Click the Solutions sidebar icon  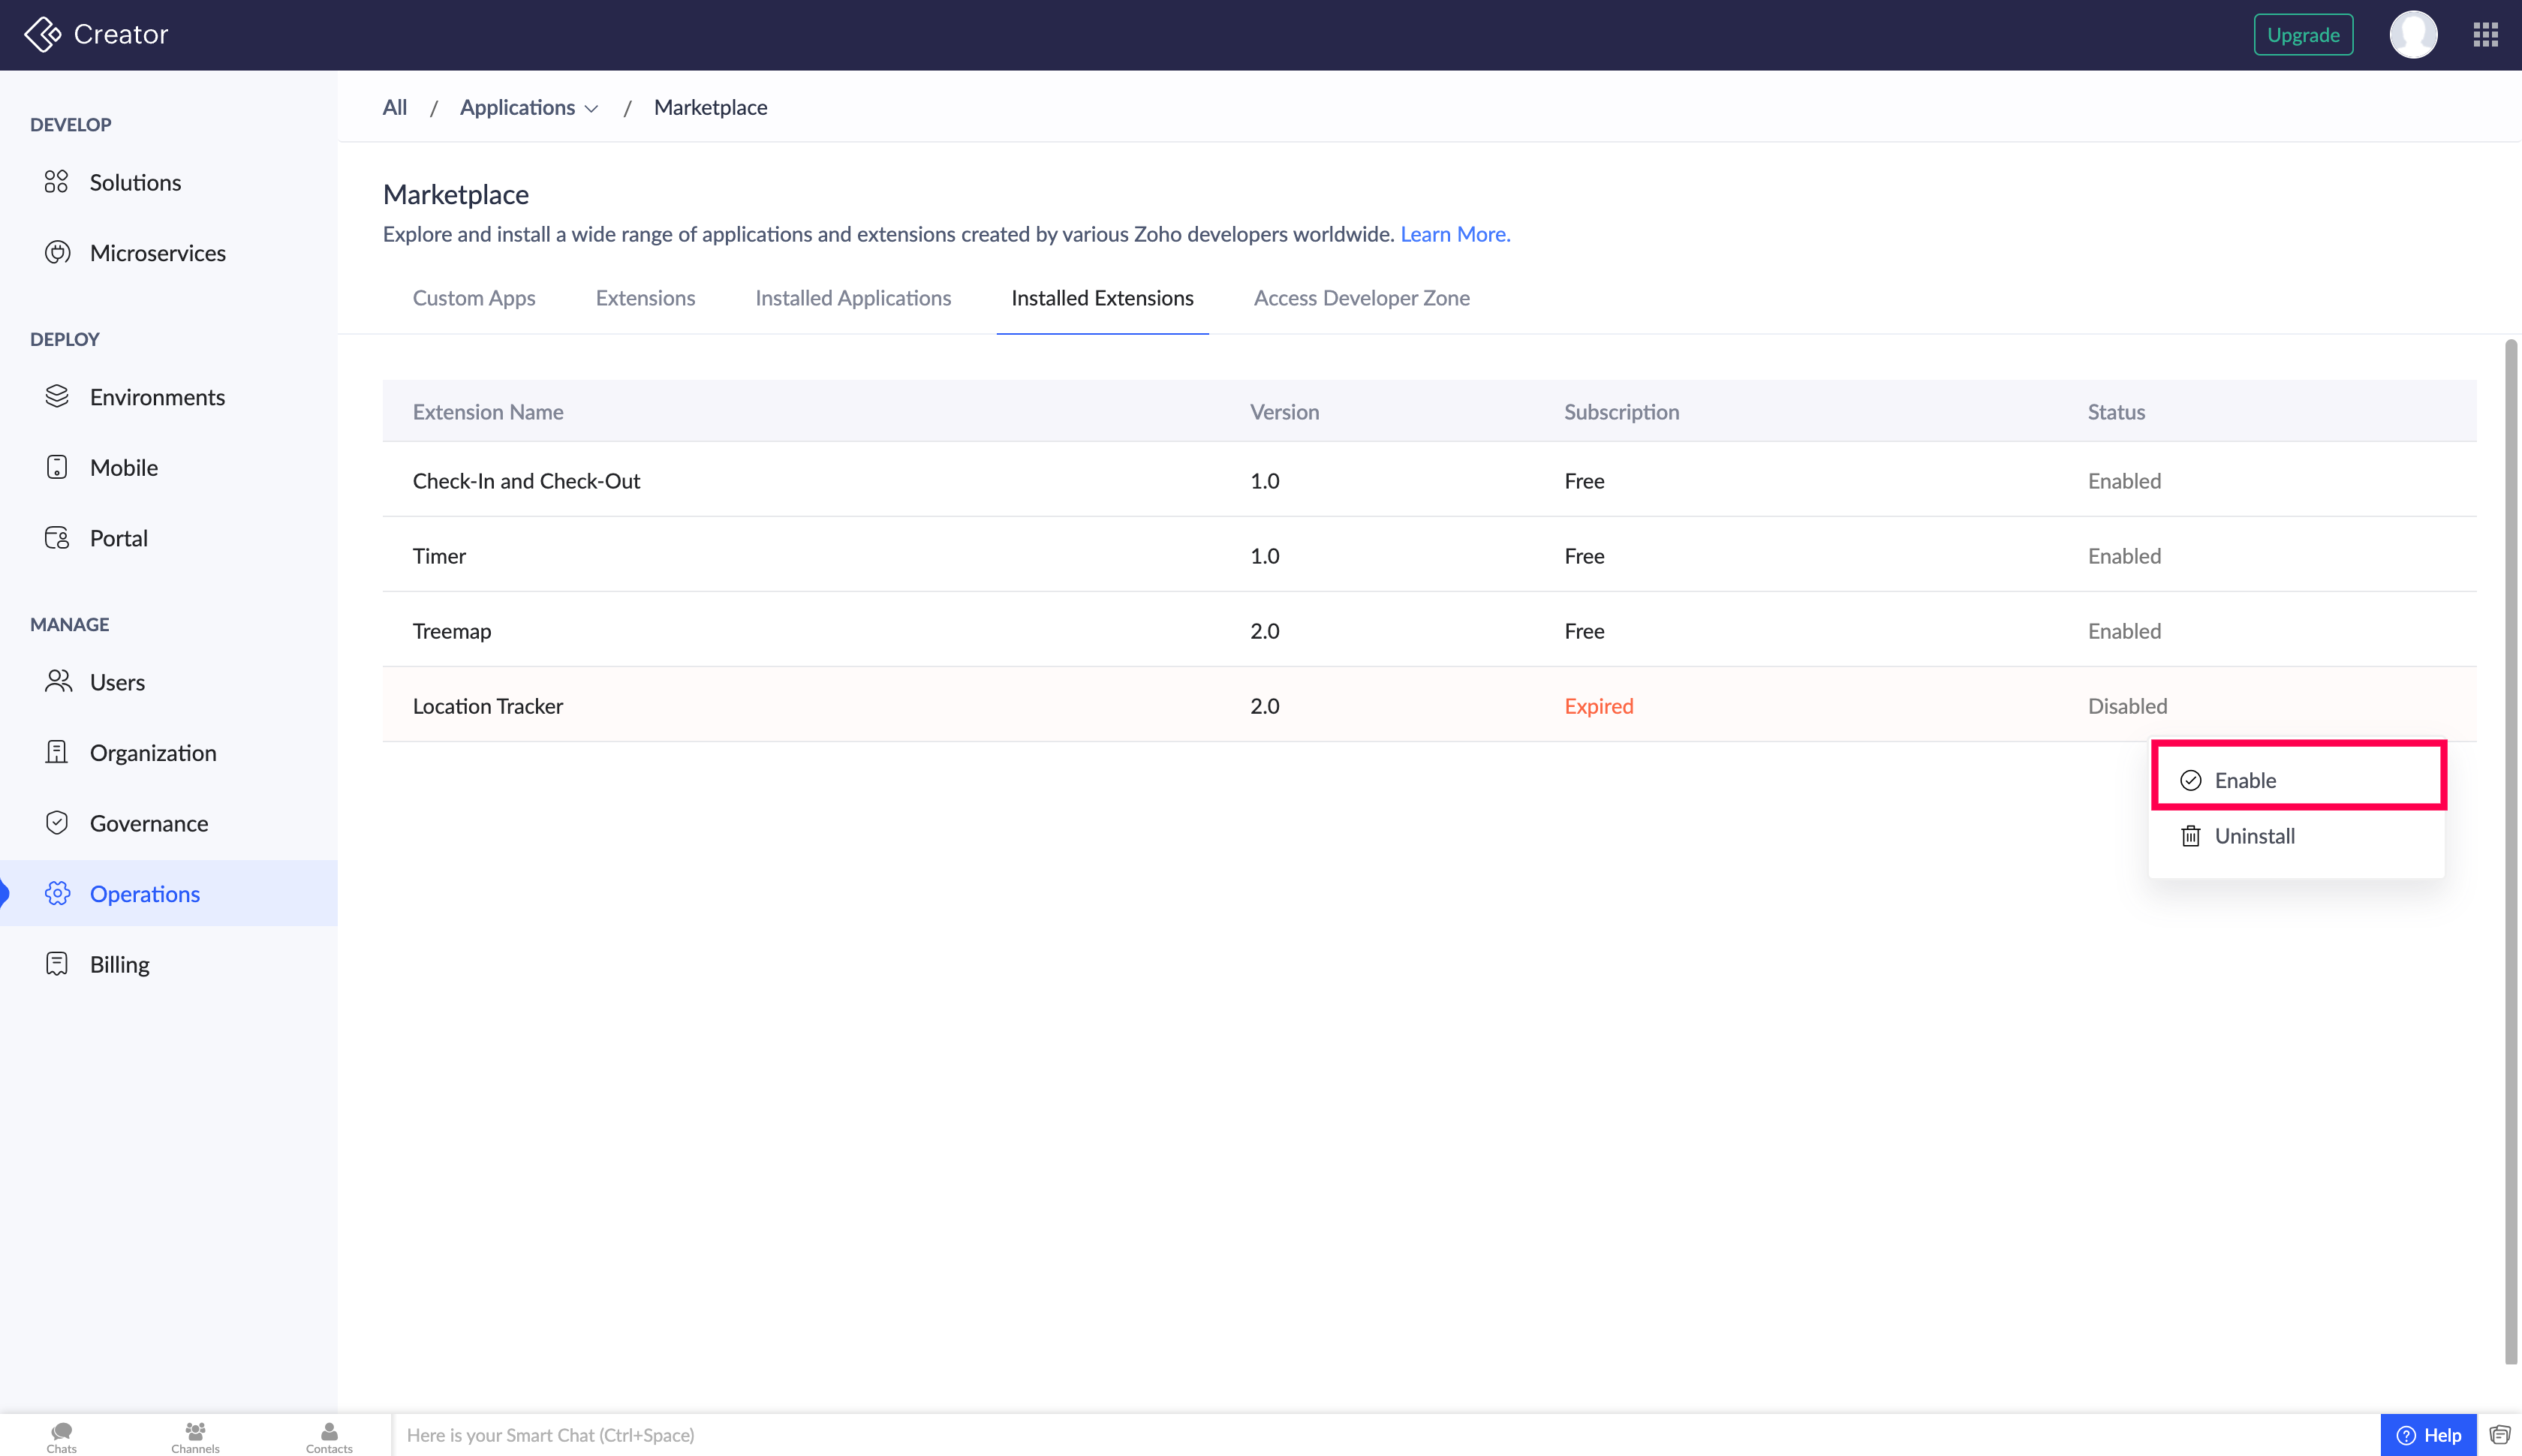pos(56,182)
